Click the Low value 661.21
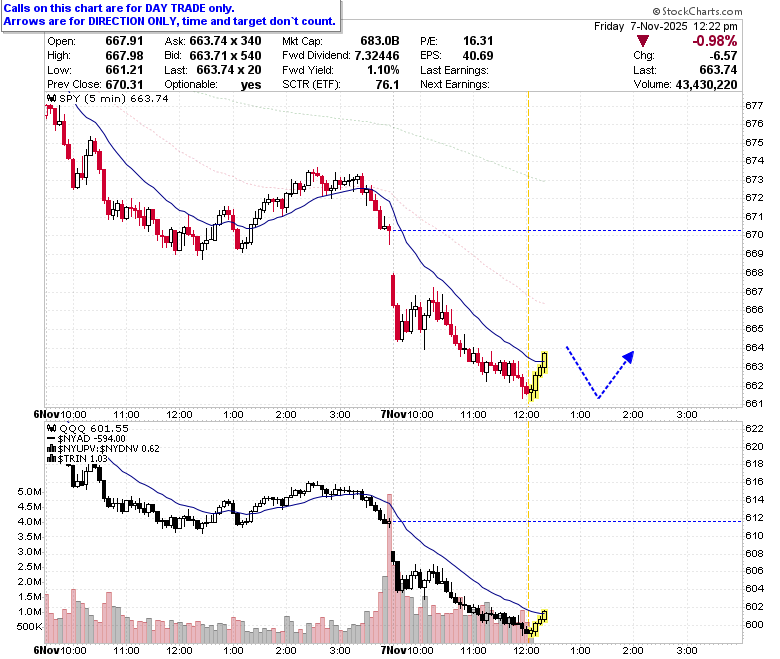Screen dimensions: 780x659 pos(124,70)
